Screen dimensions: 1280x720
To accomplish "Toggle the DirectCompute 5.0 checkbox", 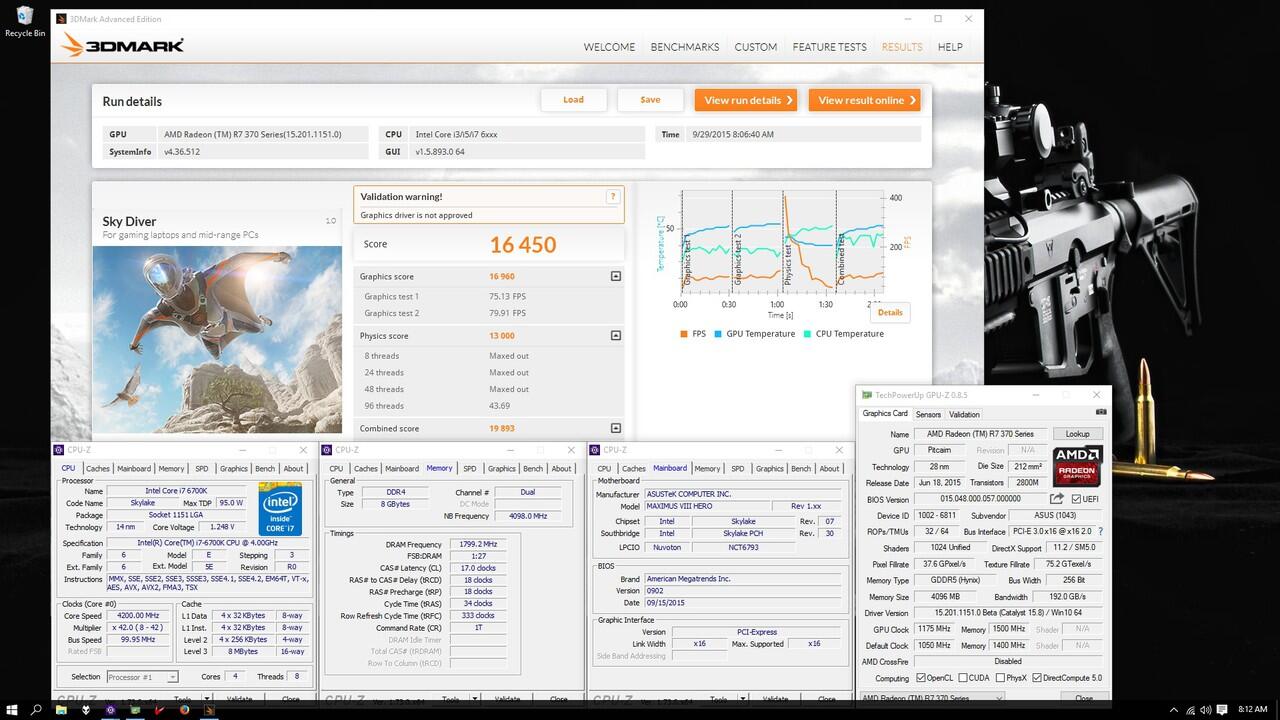I will click(1039, 678).
